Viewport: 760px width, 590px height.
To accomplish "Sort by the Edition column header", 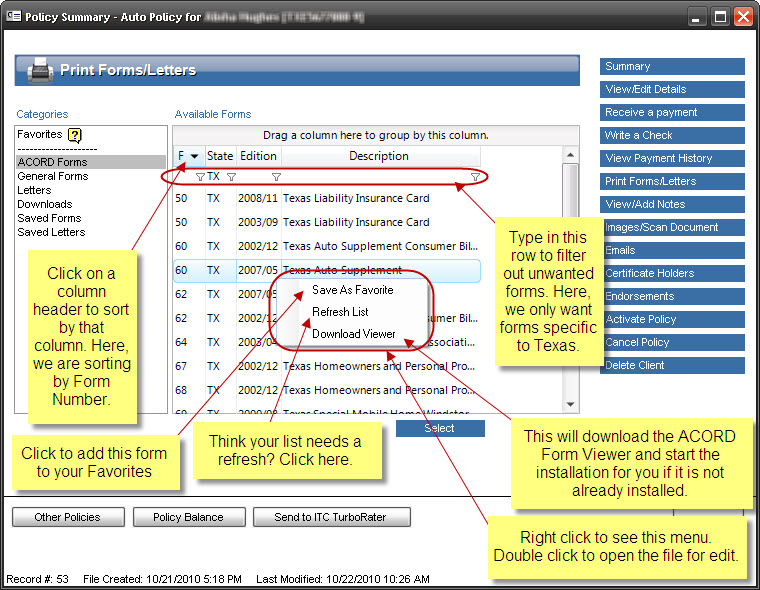I will [x=258, y=156].
